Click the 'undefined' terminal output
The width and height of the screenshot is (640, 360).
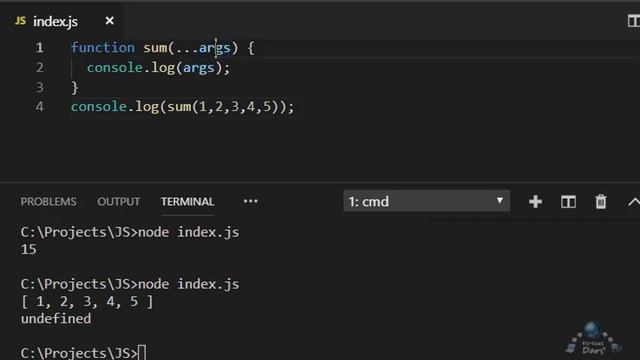coord(56,318)
